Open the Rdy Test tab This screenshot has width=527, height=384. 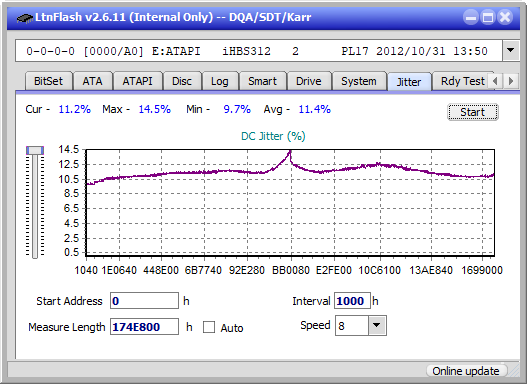coord(462,81)
